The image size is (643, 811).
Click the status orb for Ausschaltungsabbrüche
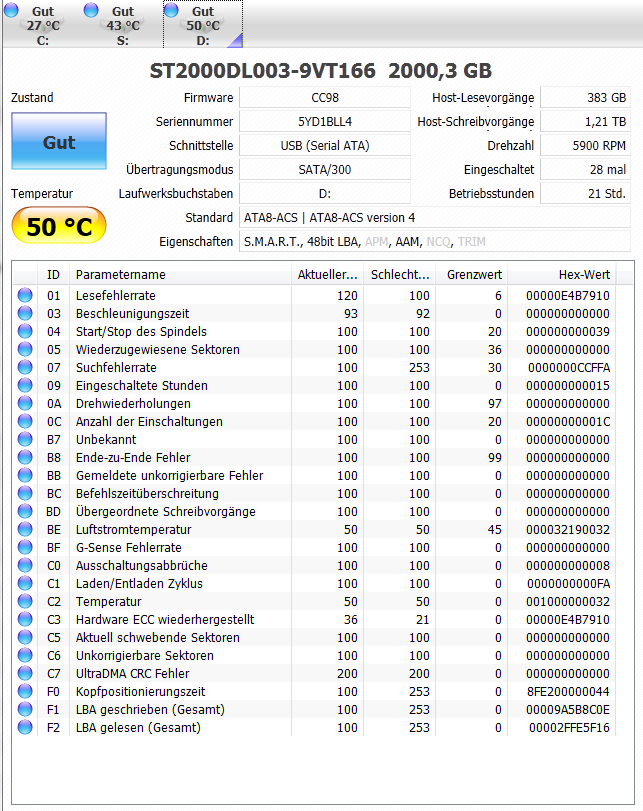click(25, 565)
